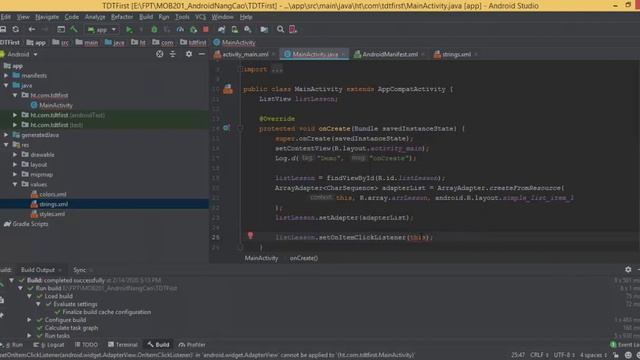The image size is (640, 360).
Task: Collapse the imports fold marker
Action: click(240, 69)
